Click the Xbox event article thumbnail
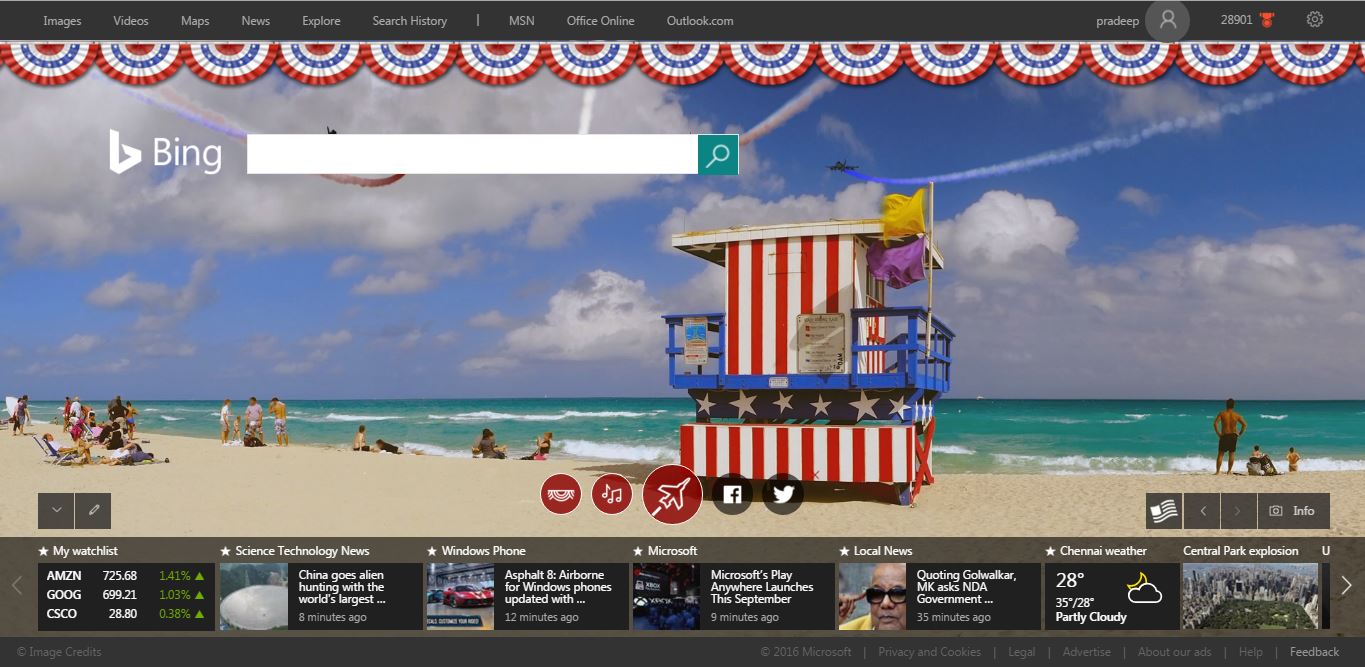The image size is (1365, 667). pyautogui.click(x=666, y=597)
